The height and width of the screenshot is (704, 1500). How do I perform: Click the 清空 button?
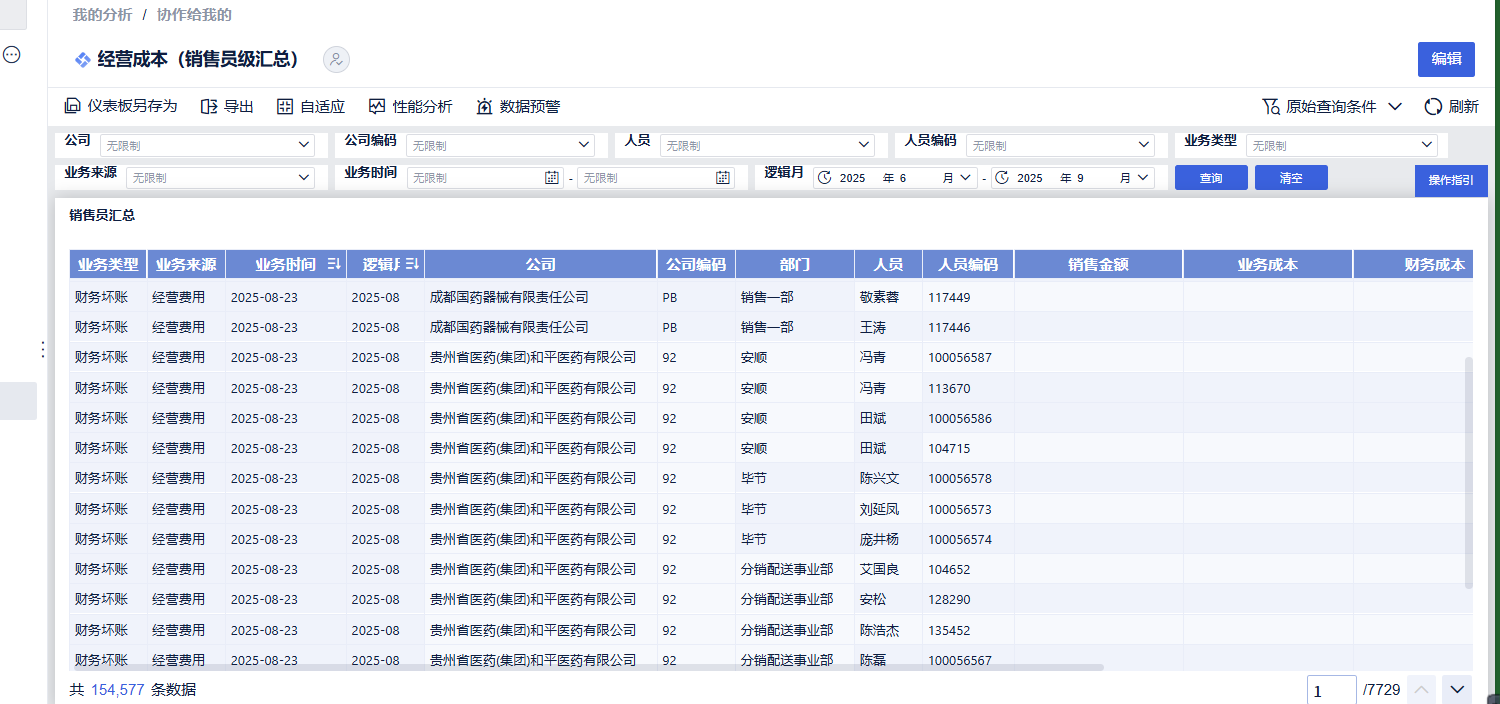(x=1291, y=177)
